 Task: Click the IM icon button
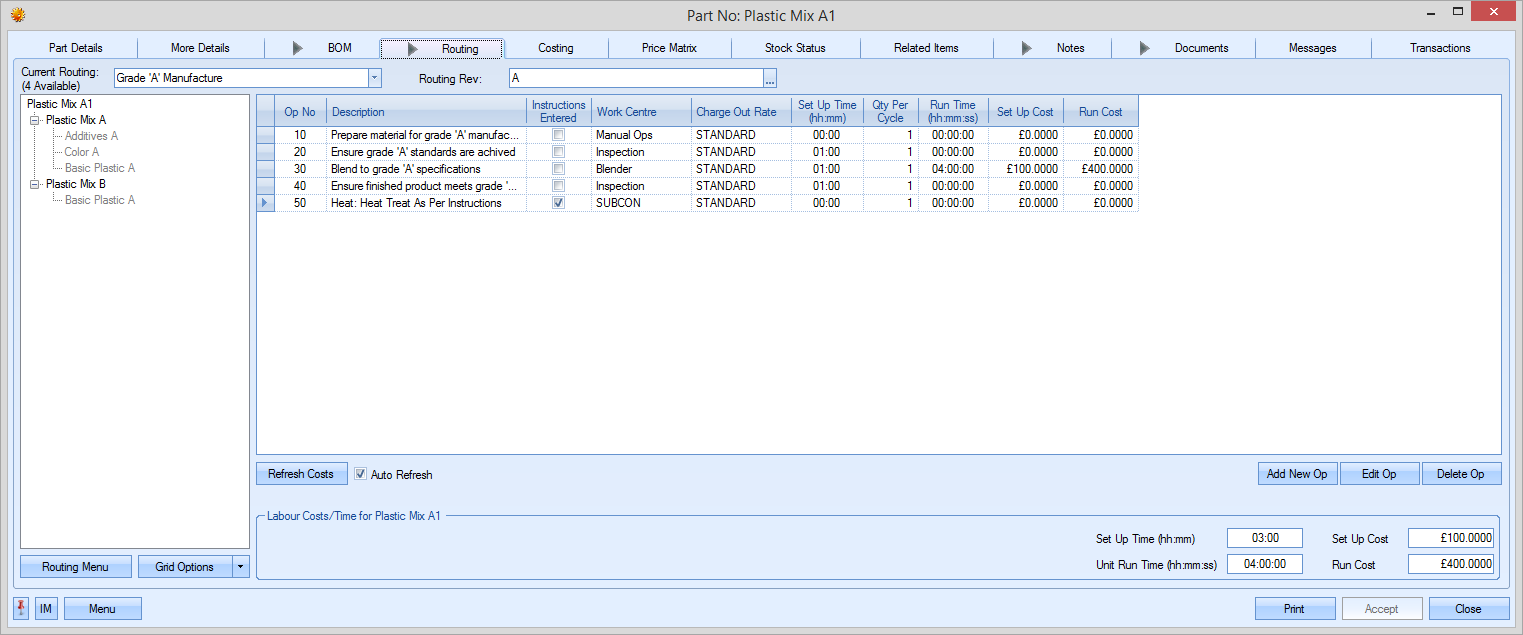pyautogui.click(x=46, y=608)
